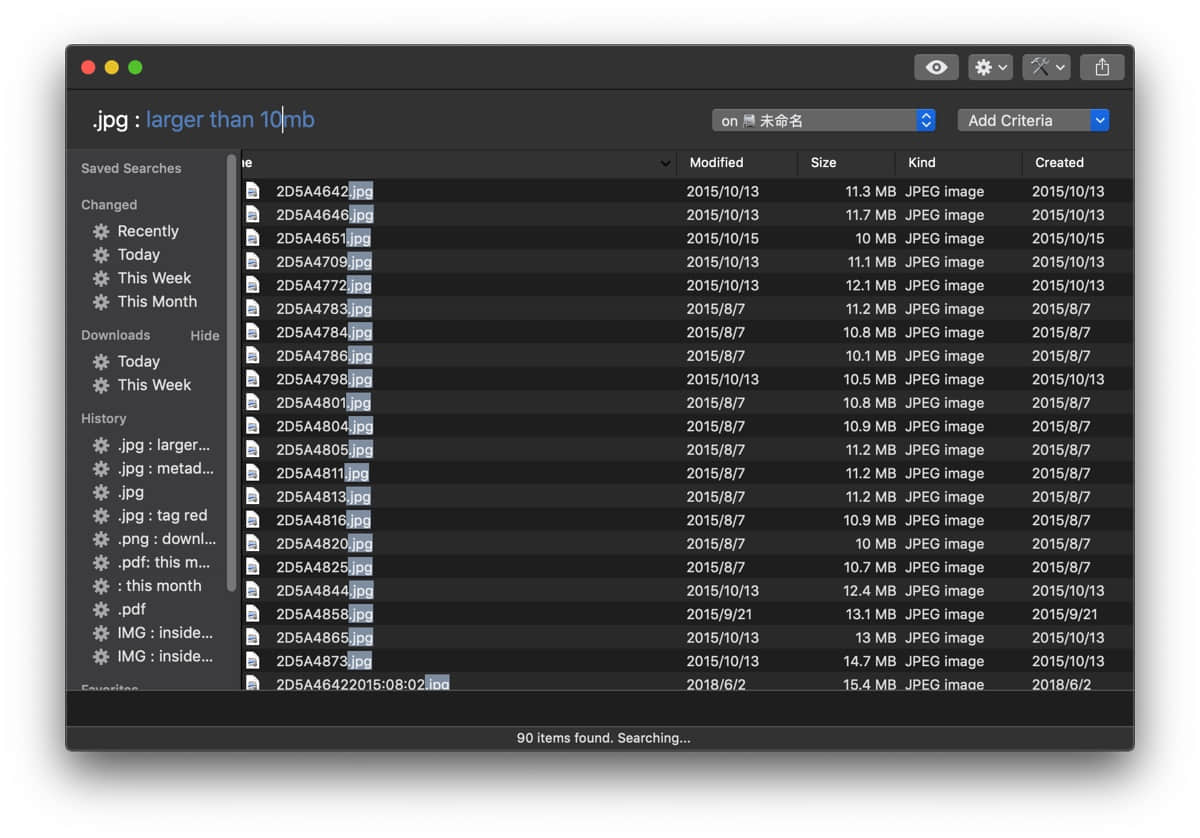Open the tools hammer menu in toolbar
Screen dimensions: 1200x838
point(1046,67)
